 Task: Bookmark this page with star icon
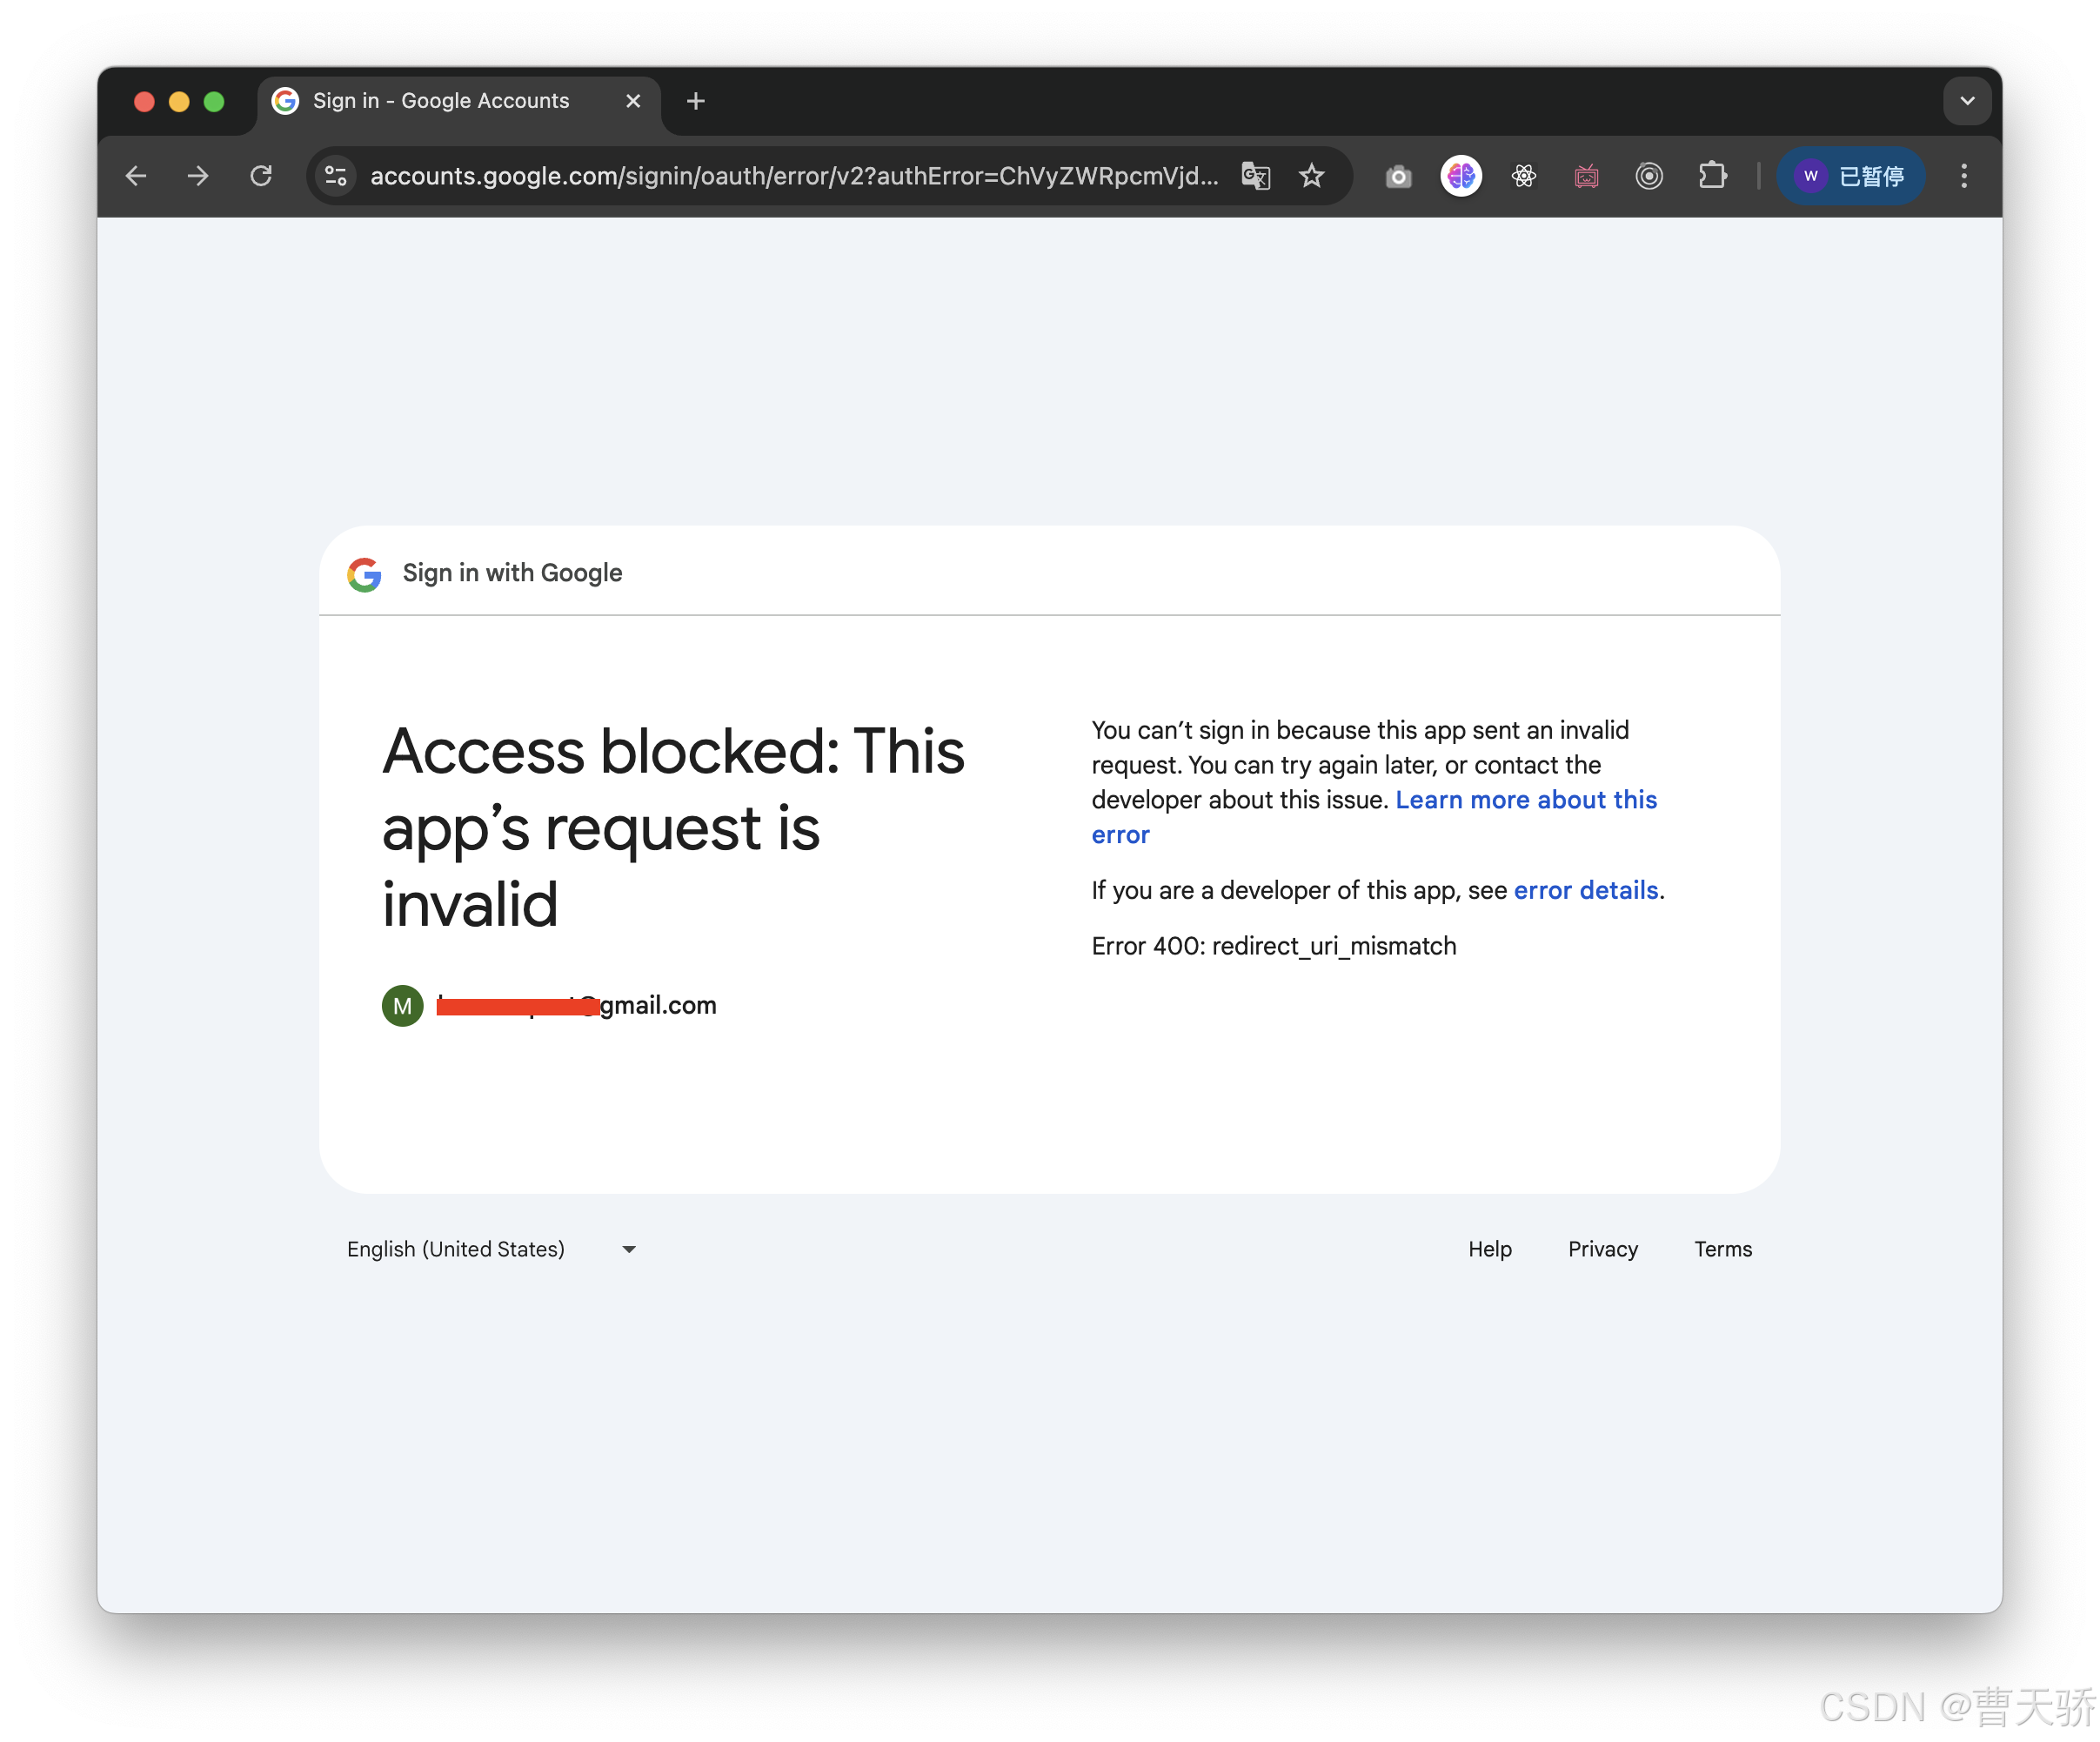(x=1311, y=176)
